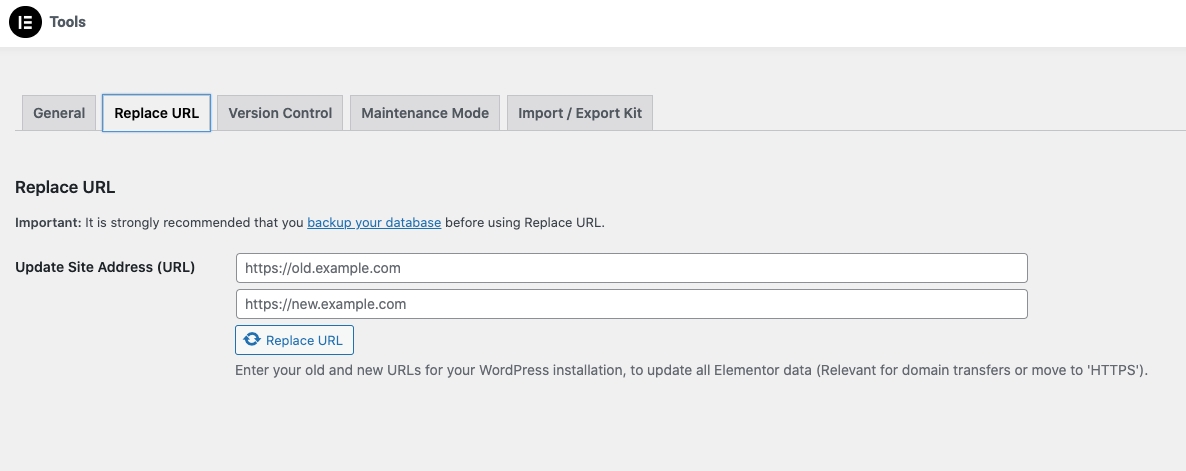Click the Elementor logo icon
Image resolution: width=1186 pixels, height=471 pixels.
tap(25, 22)
